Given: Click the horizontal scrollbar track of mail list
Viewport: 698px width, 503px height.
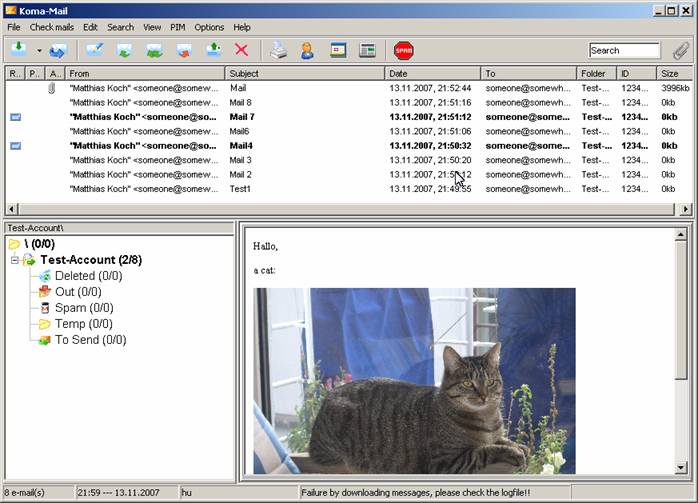Looking at the screenshot, I should 349,208.
